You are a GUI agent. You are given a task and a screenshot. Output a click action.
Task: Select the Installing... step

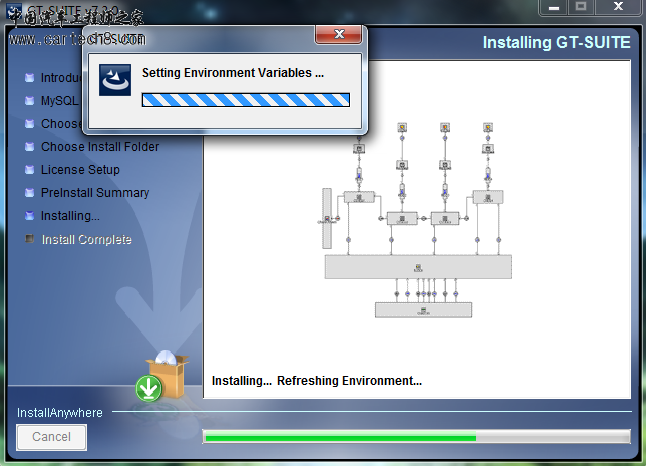coord(70,216)
